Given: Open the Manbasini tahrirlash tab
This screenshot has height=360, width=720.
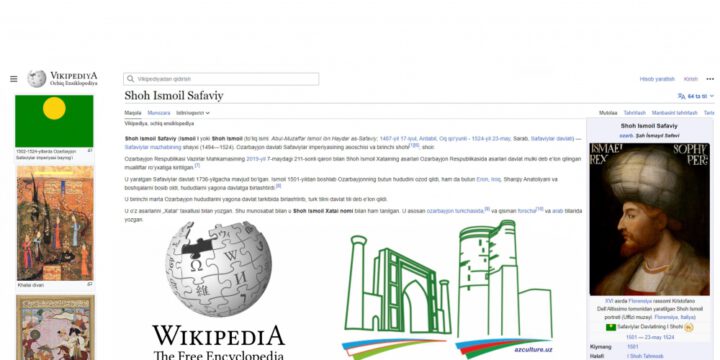Looking at the screenshot, I should 675,113.
